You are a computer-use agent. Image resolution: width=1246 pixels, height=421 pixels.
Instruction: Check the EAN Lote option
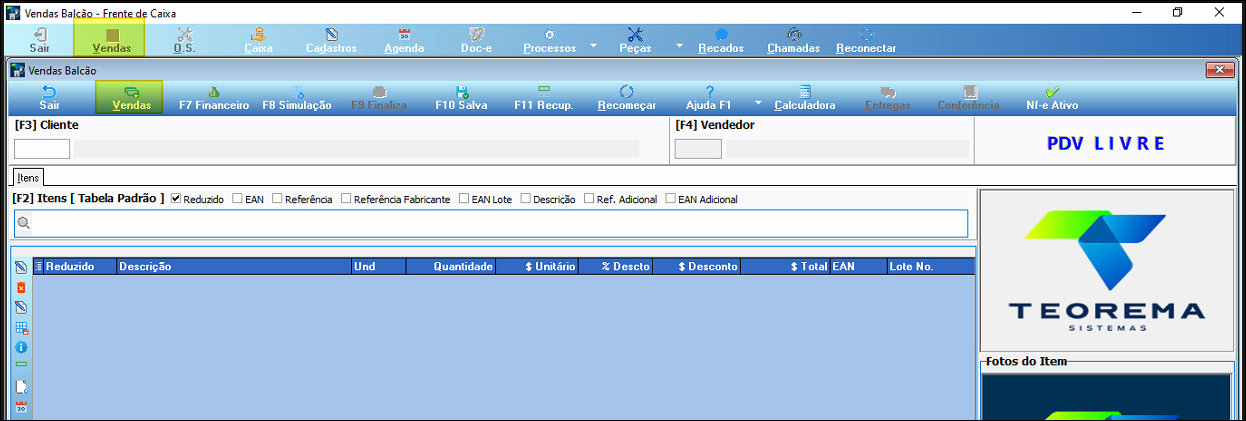click(x=464, y=199)
